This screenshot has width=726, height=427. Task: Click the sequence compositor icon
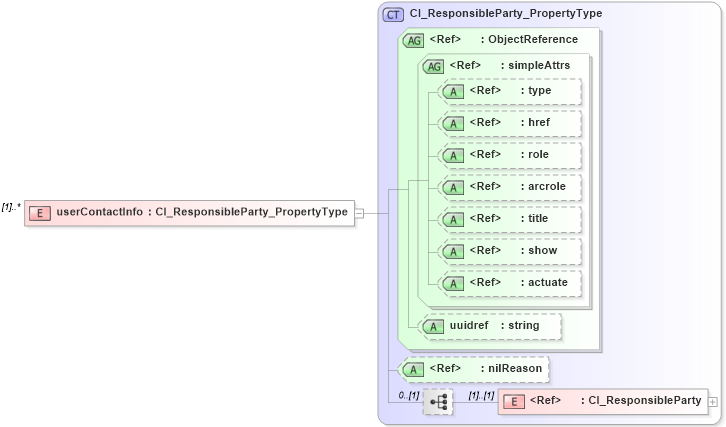pos(438,402)
